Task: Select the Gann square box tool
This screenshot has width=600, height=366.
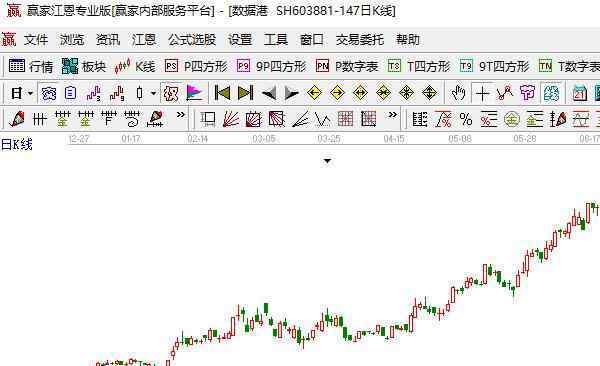Action: 208,119
